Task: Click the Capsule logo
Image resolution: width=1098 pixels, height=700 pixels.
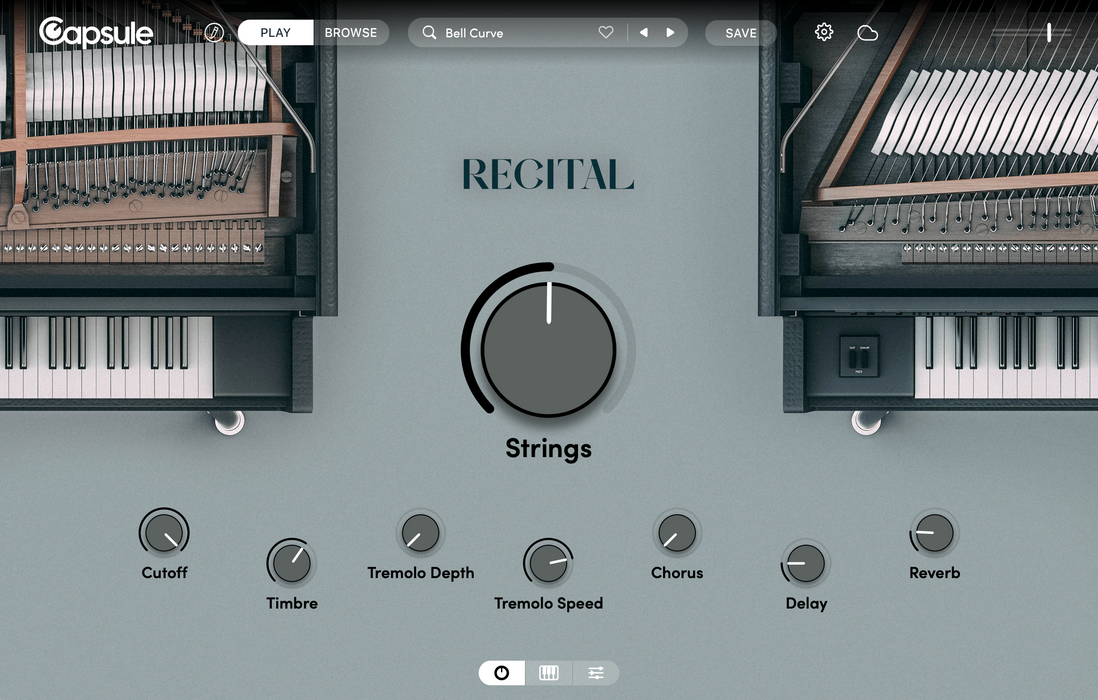Action: coord(96,33)
